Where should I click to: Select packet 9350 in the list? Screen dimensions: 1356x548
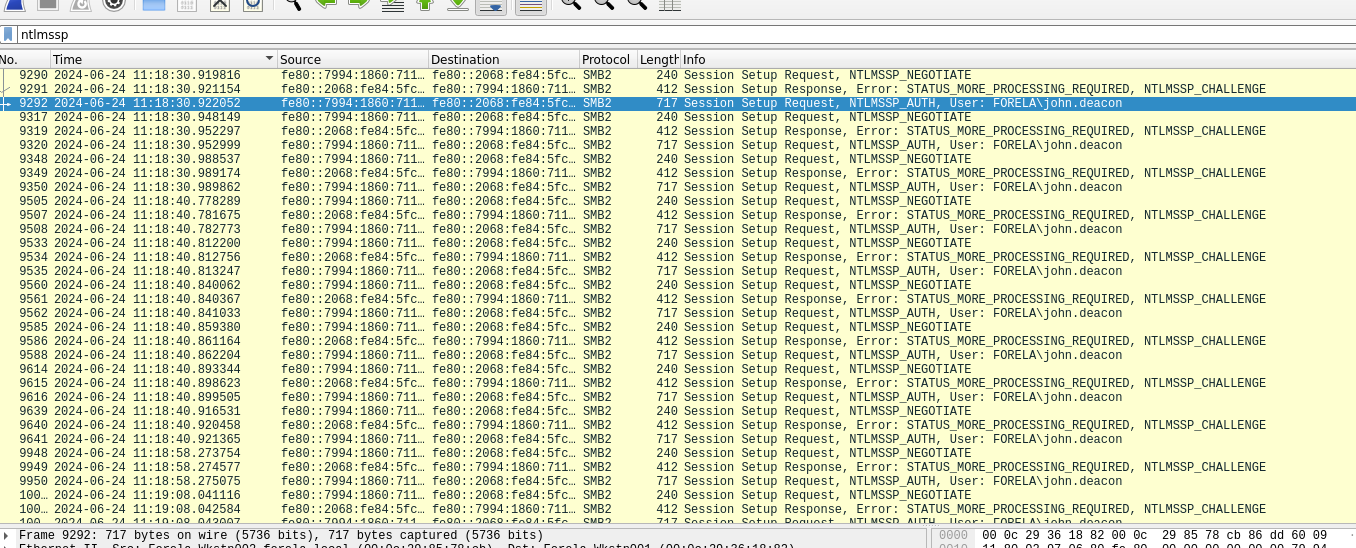tap(678, 187)
